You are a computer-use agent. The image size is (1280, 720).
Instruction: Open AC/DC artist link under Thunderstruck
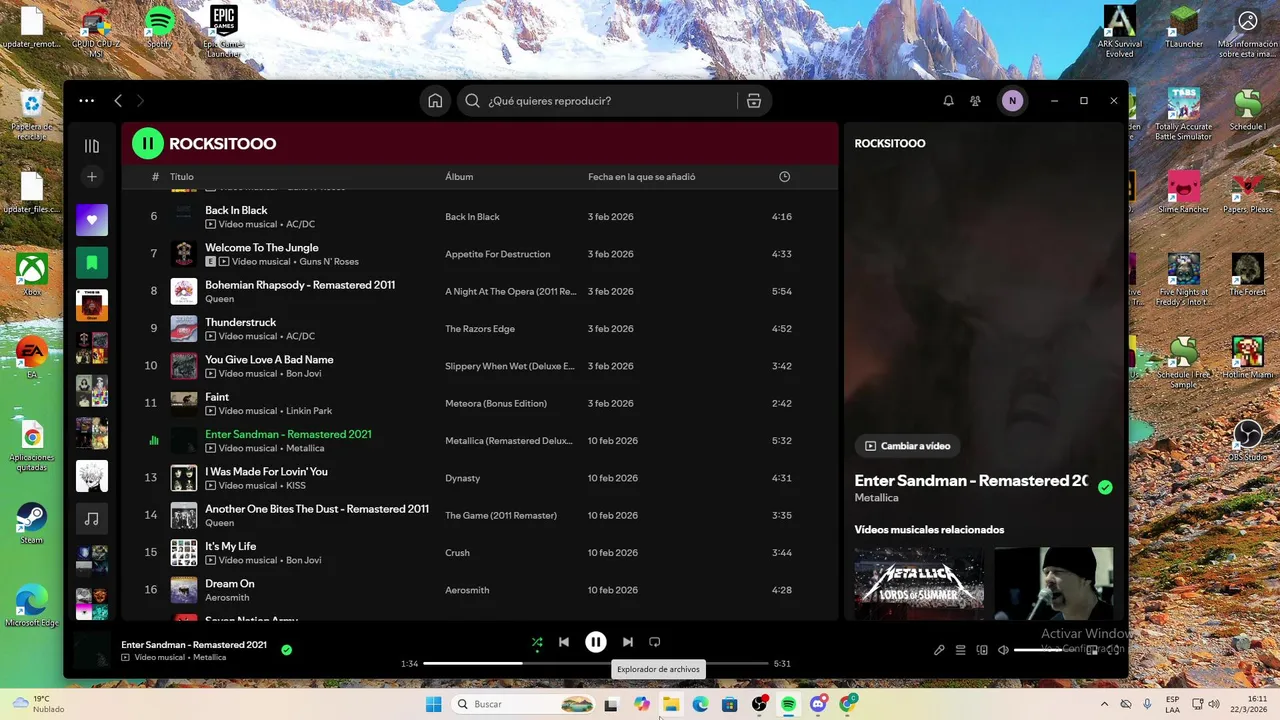pyautogui.click(x=300, y=337)
